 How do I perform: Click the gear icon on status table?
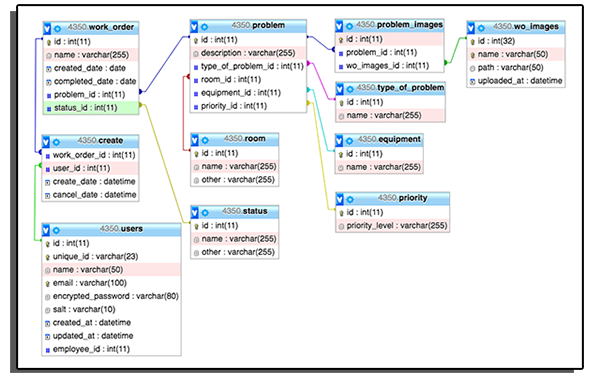(205, 212)
